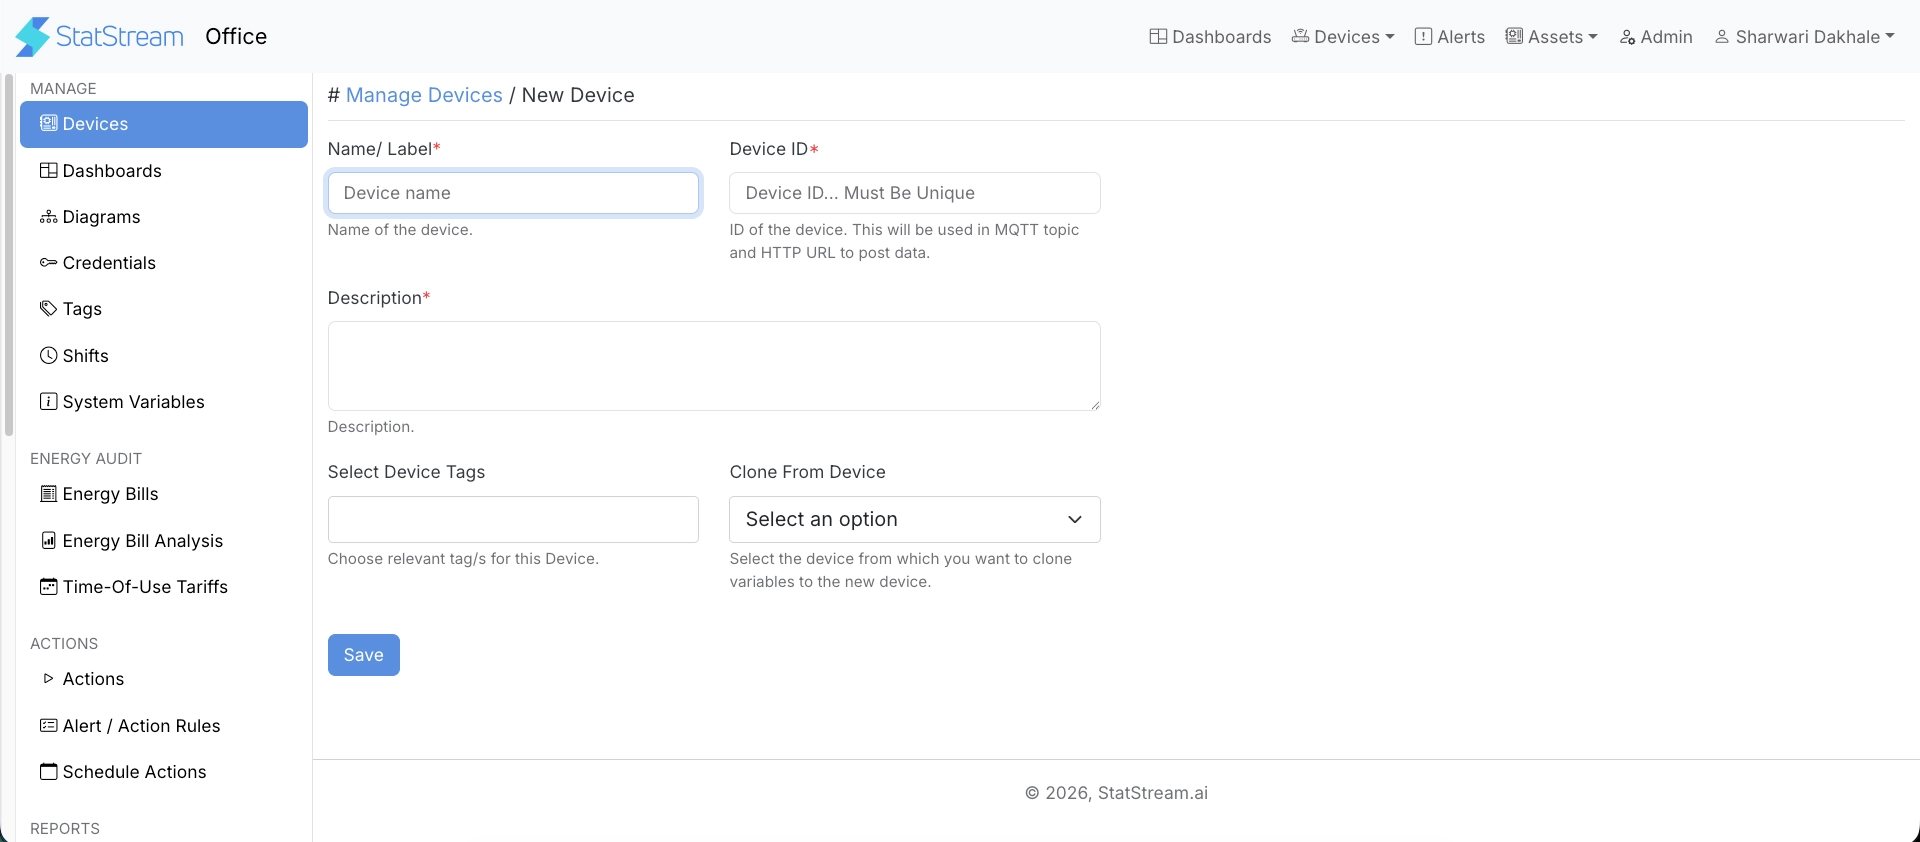
Task: Click the New Device breadcrumb text
Action: tap(578, 95)
